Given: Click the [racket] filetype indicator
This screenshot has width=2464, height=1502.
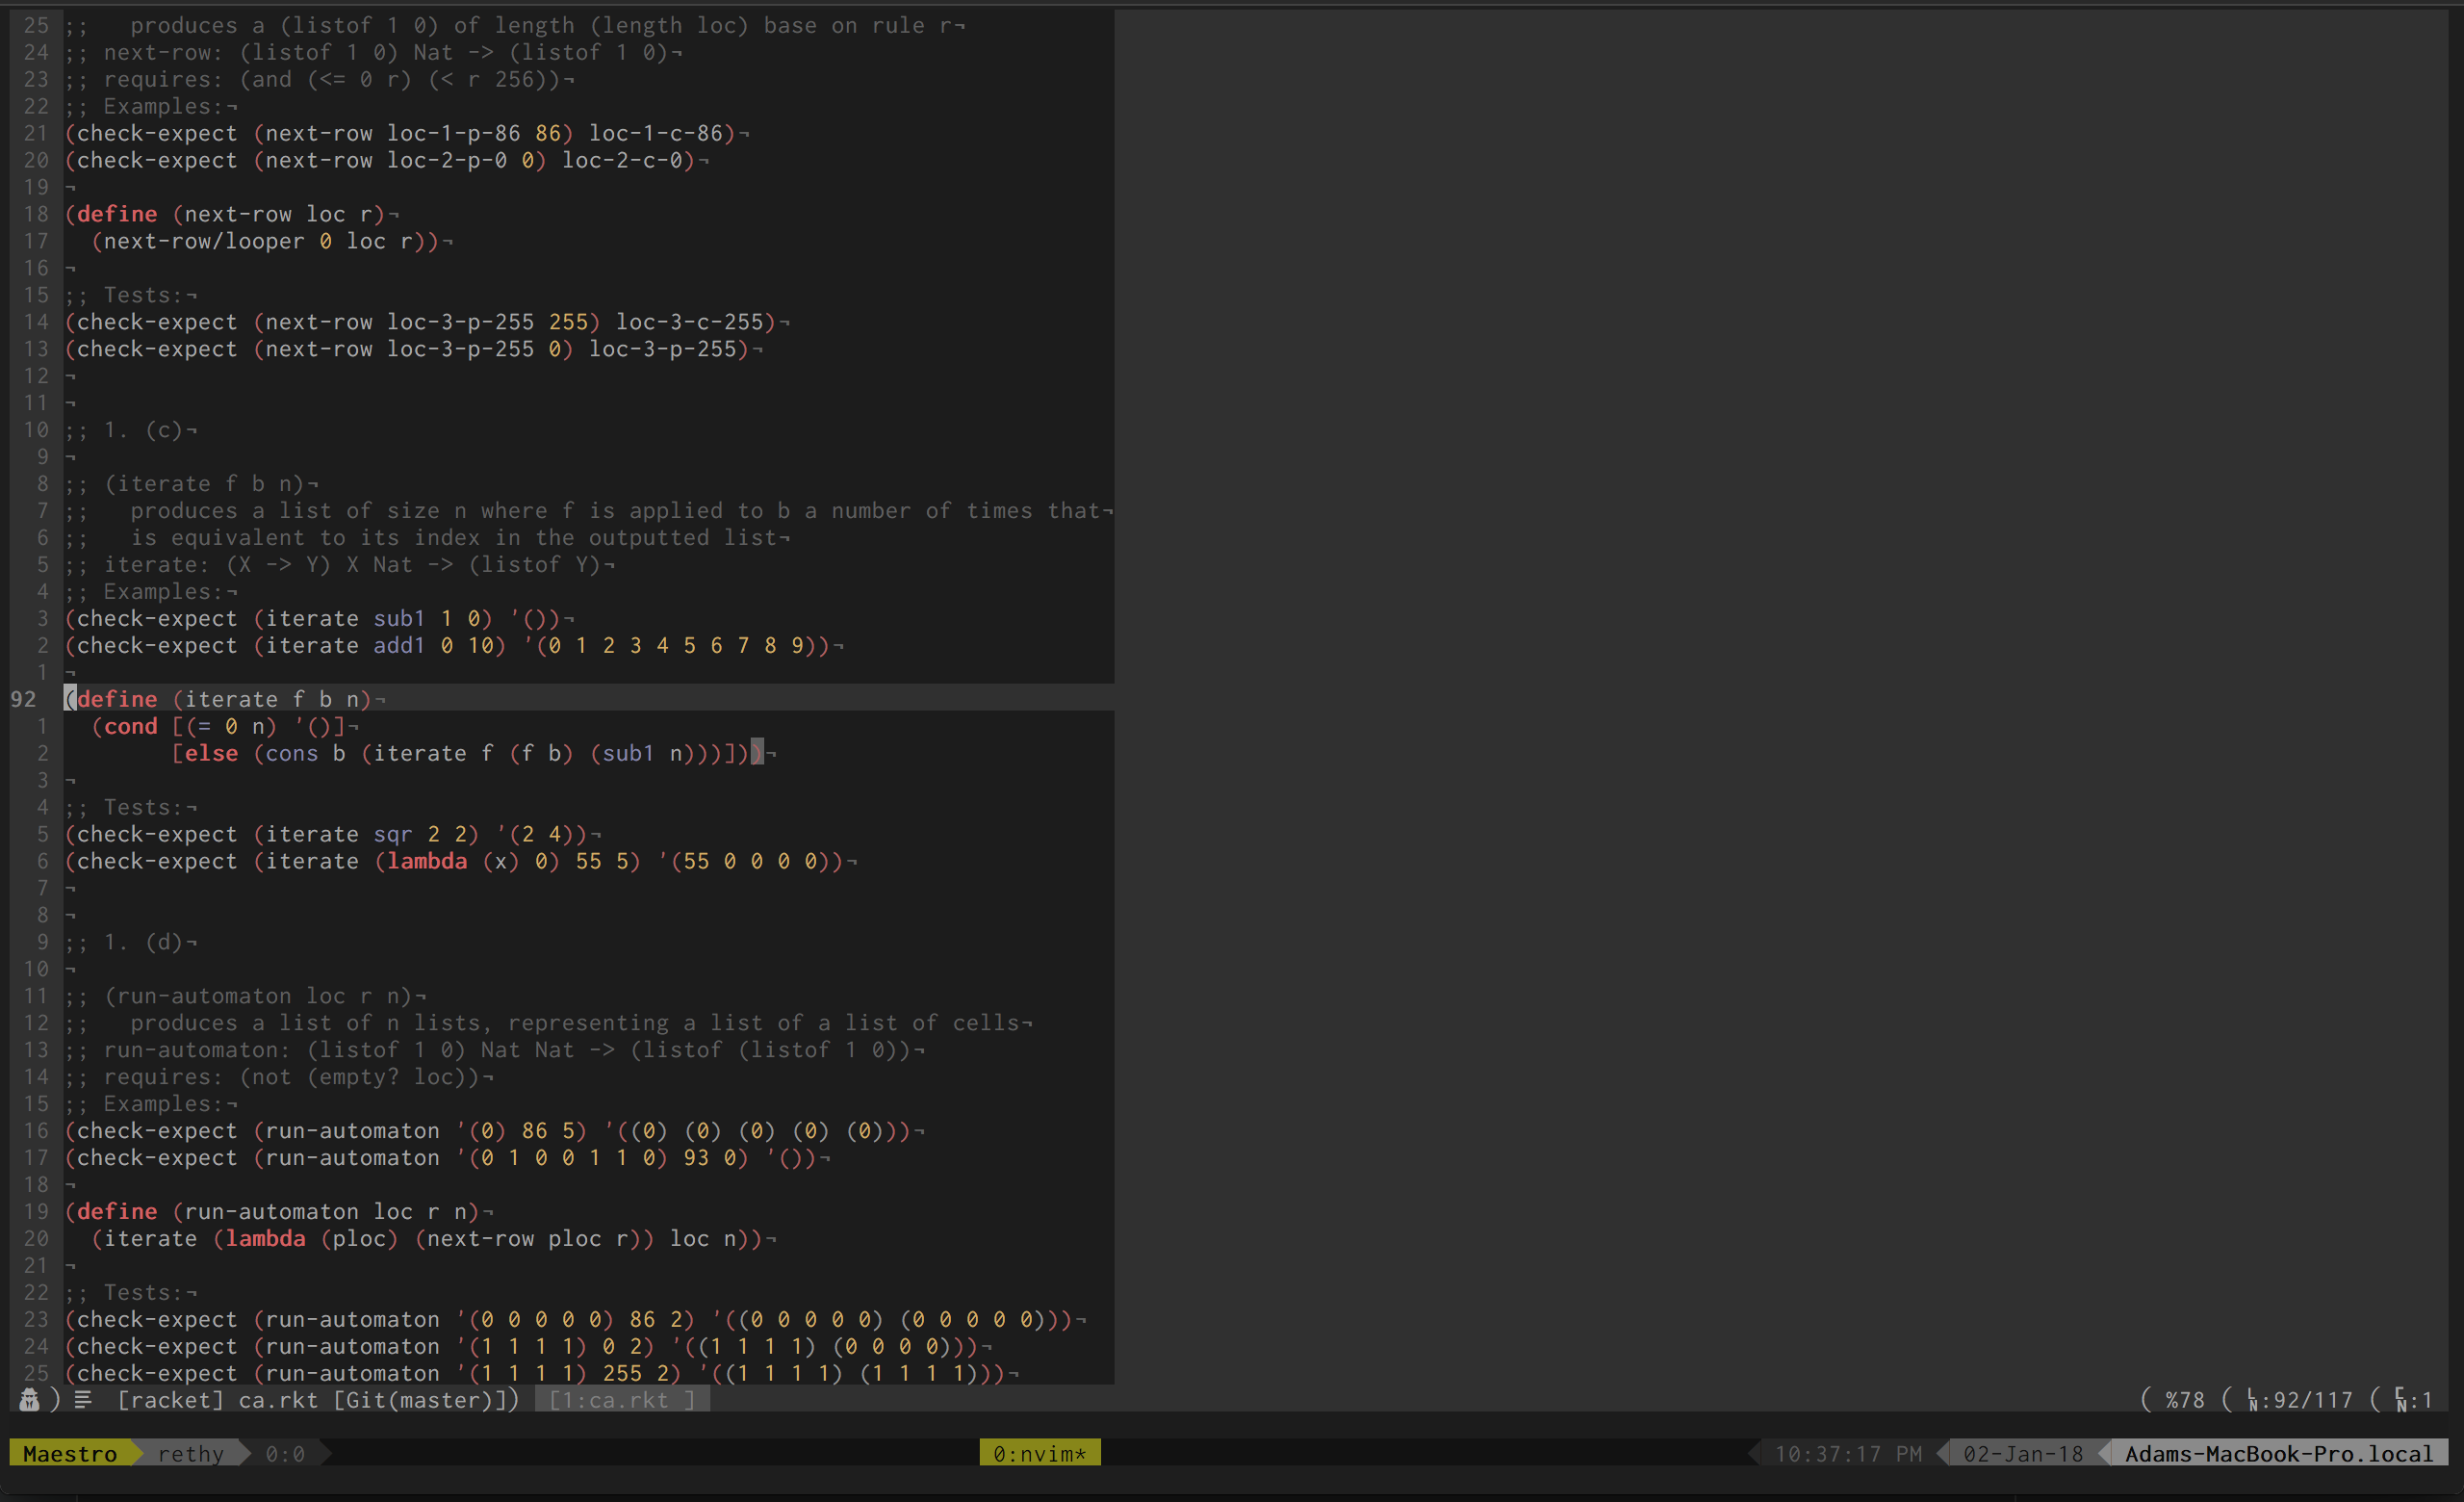Looking at the screenshot, I should coord(171,1400).
